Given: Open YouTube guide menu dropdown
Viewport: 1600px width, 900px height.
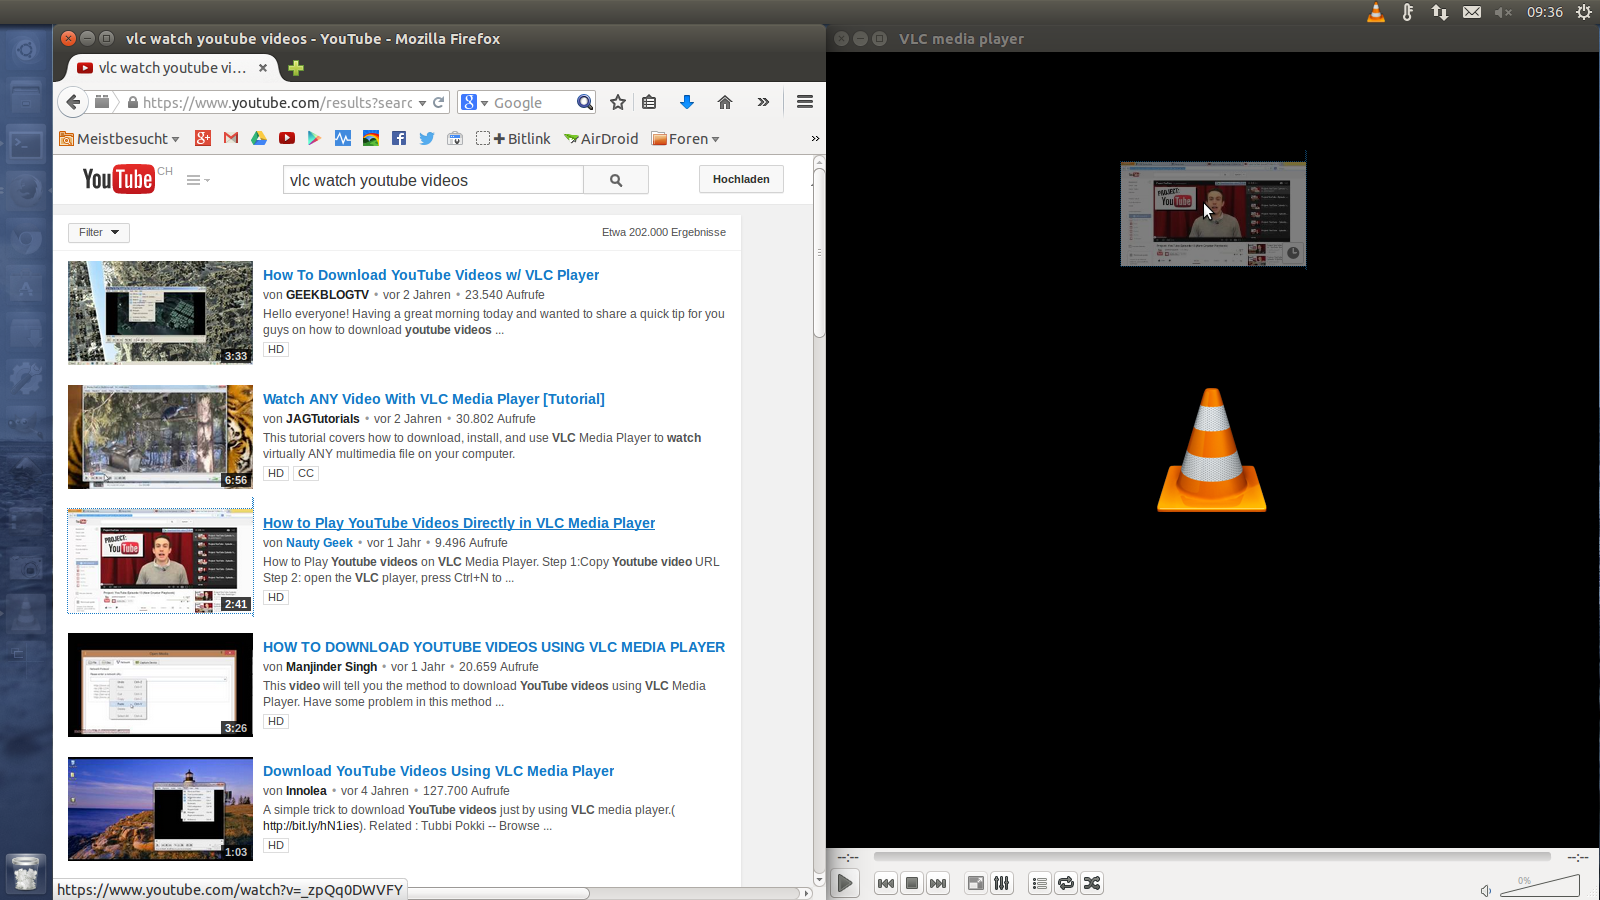Looking at the screenshot, I should tap(198, 180).
